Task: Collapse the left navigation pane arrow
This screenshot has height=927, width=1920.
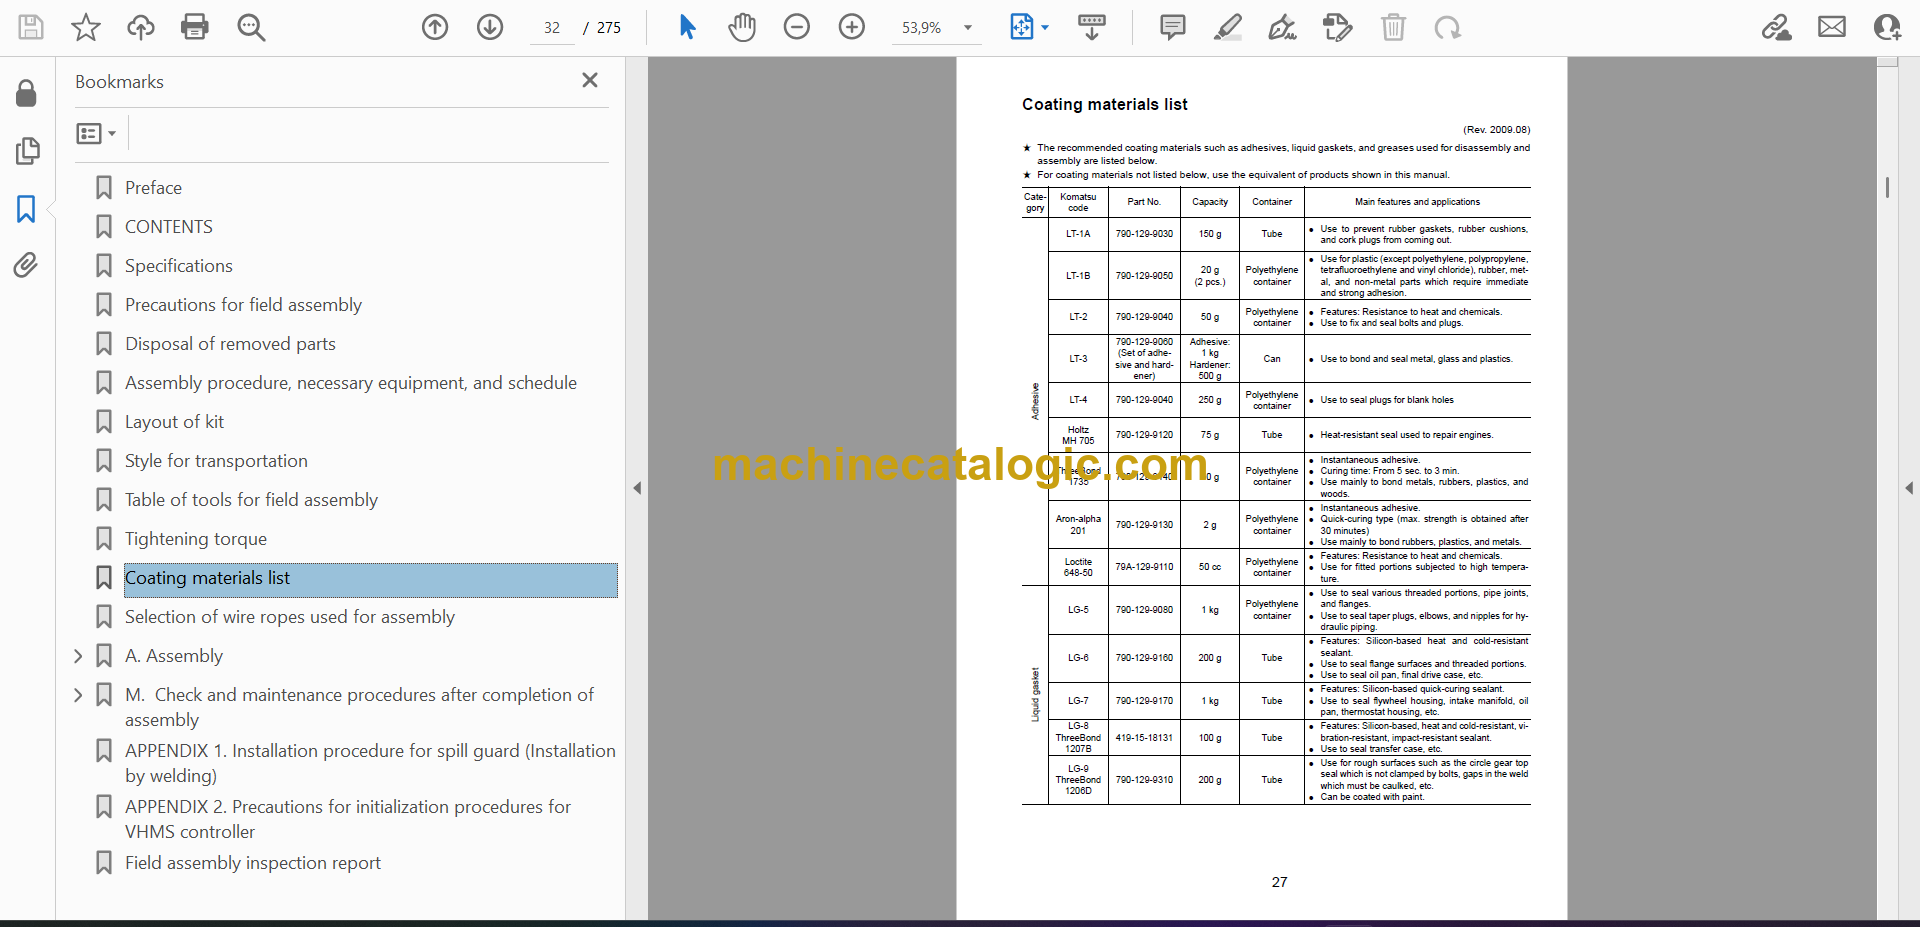Action: 637,488
